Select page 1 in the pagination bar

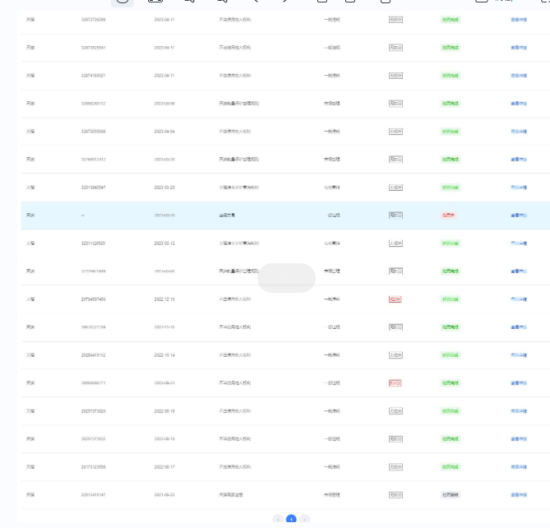(291, 519)
